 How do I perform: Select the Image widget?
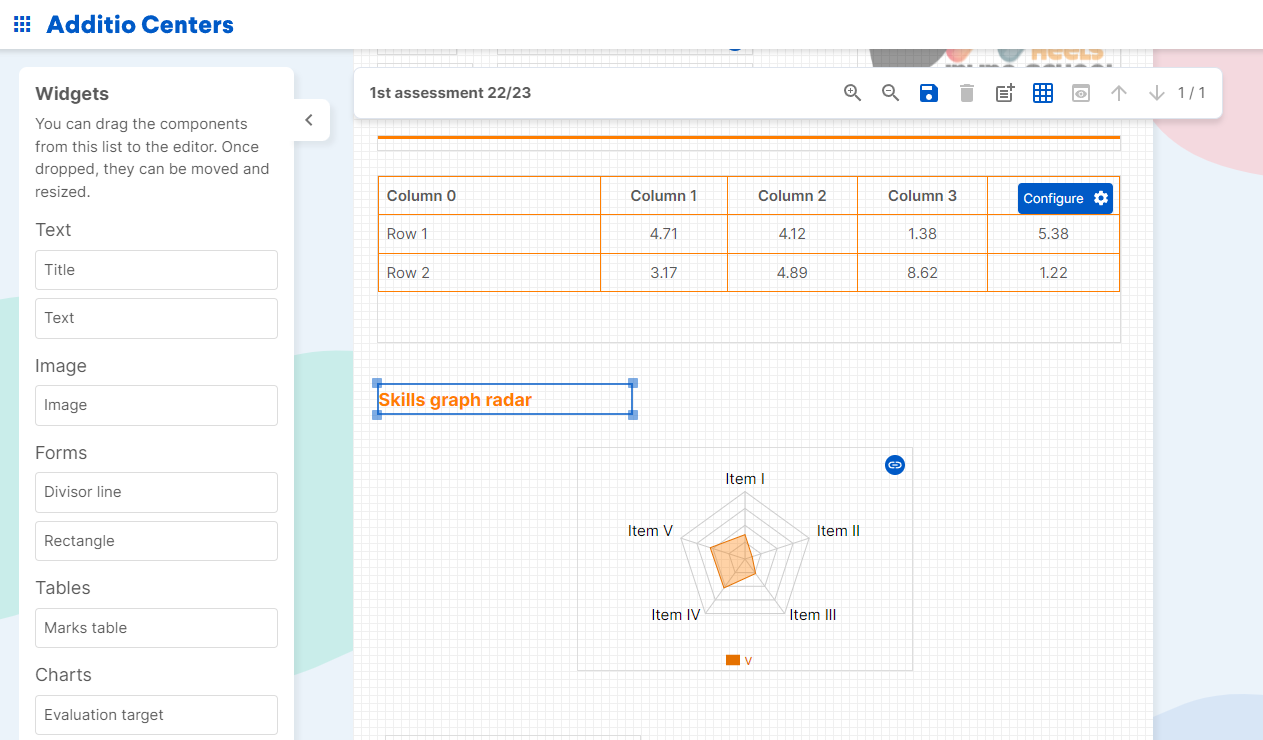point(156,405)
